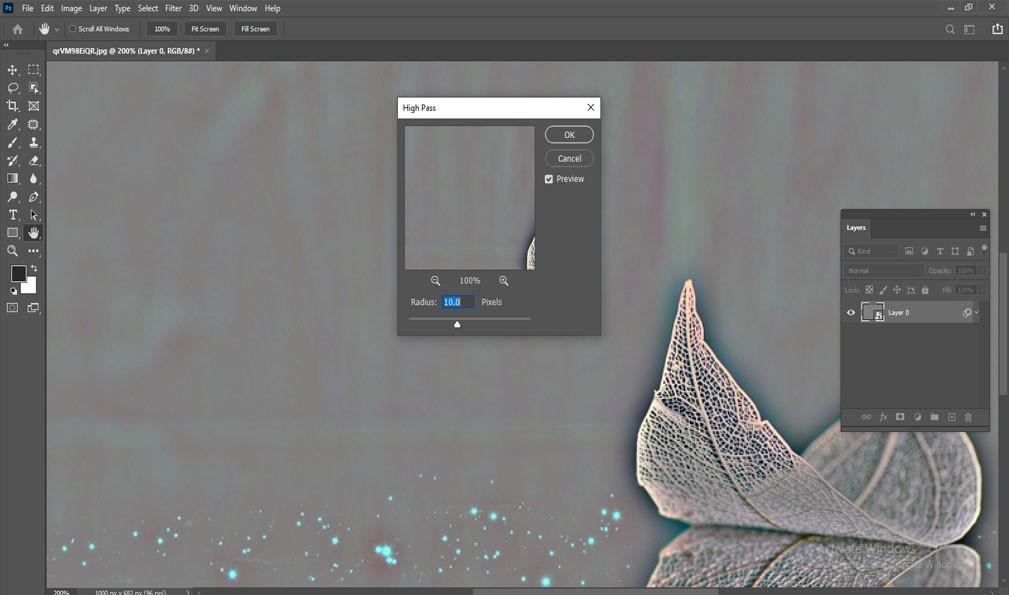Toggle filter for smart objects
The image size is (1009, 595).
pos(970,251)
